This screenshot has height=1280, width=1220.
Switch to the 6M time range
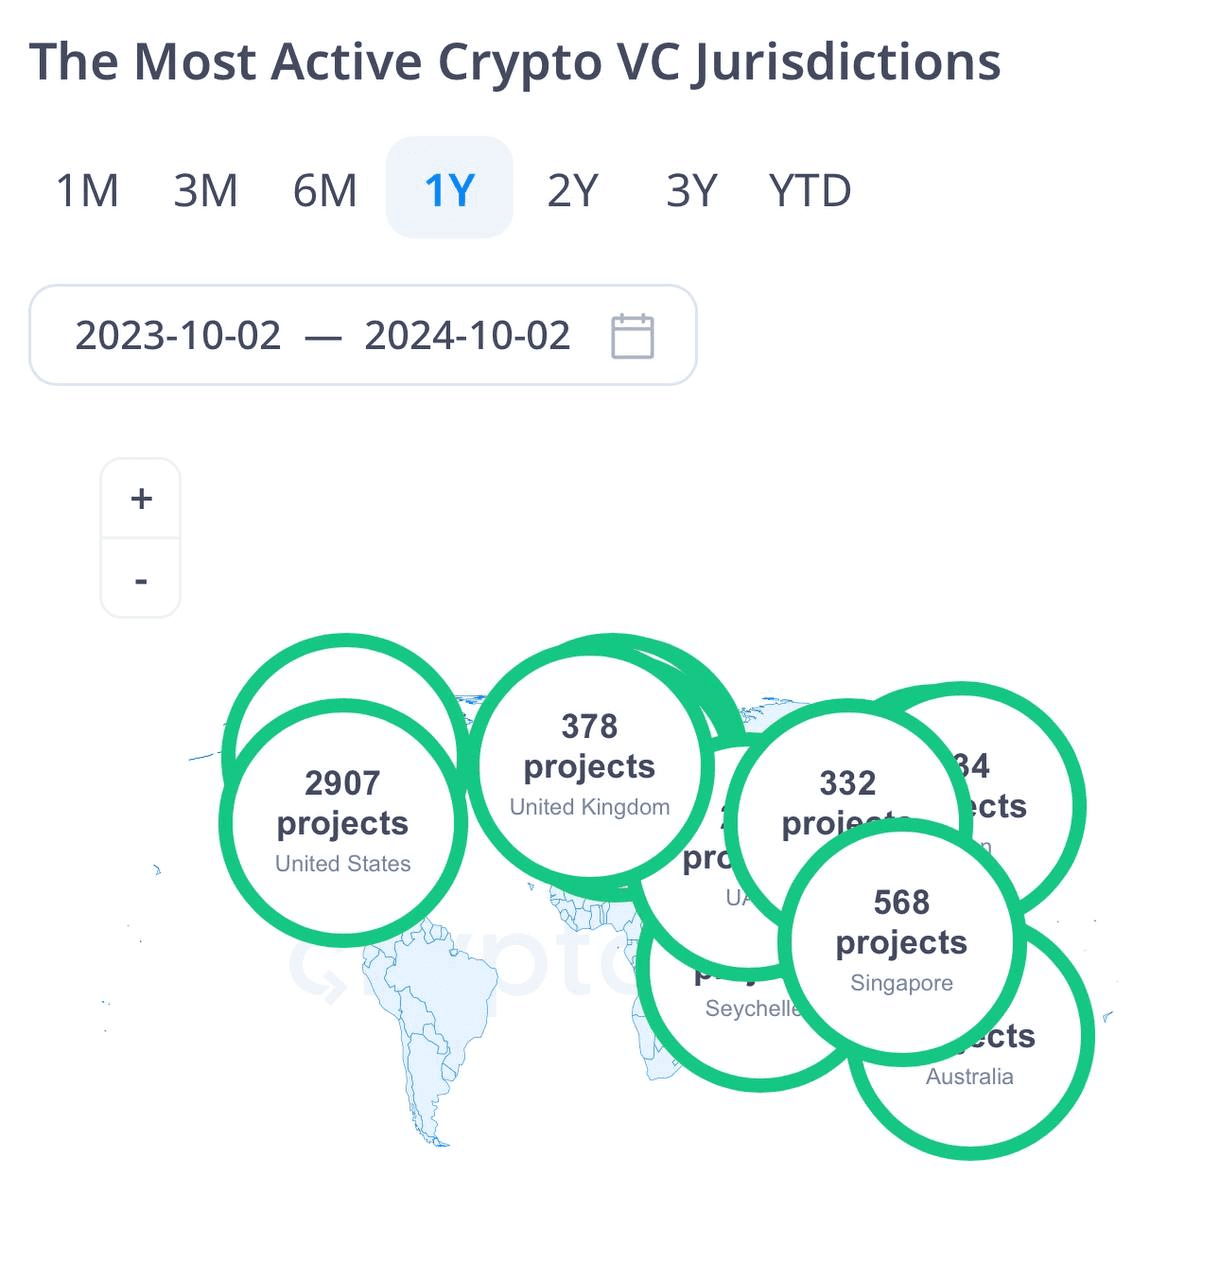point(325,190)
